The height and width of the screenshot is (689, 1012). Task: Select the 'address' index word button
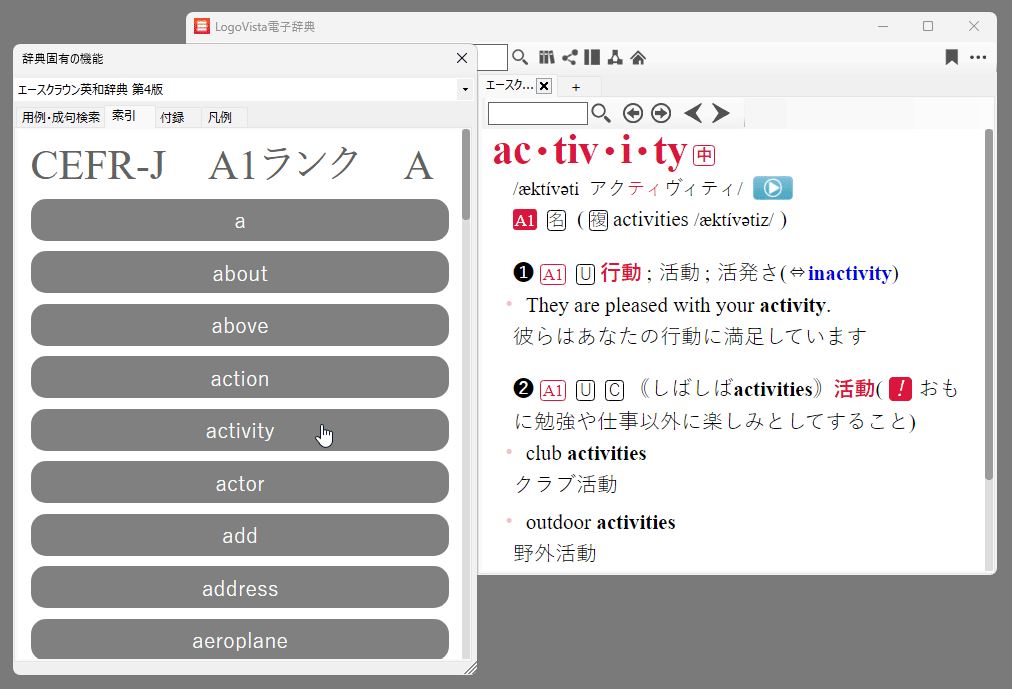coord(240,588)
